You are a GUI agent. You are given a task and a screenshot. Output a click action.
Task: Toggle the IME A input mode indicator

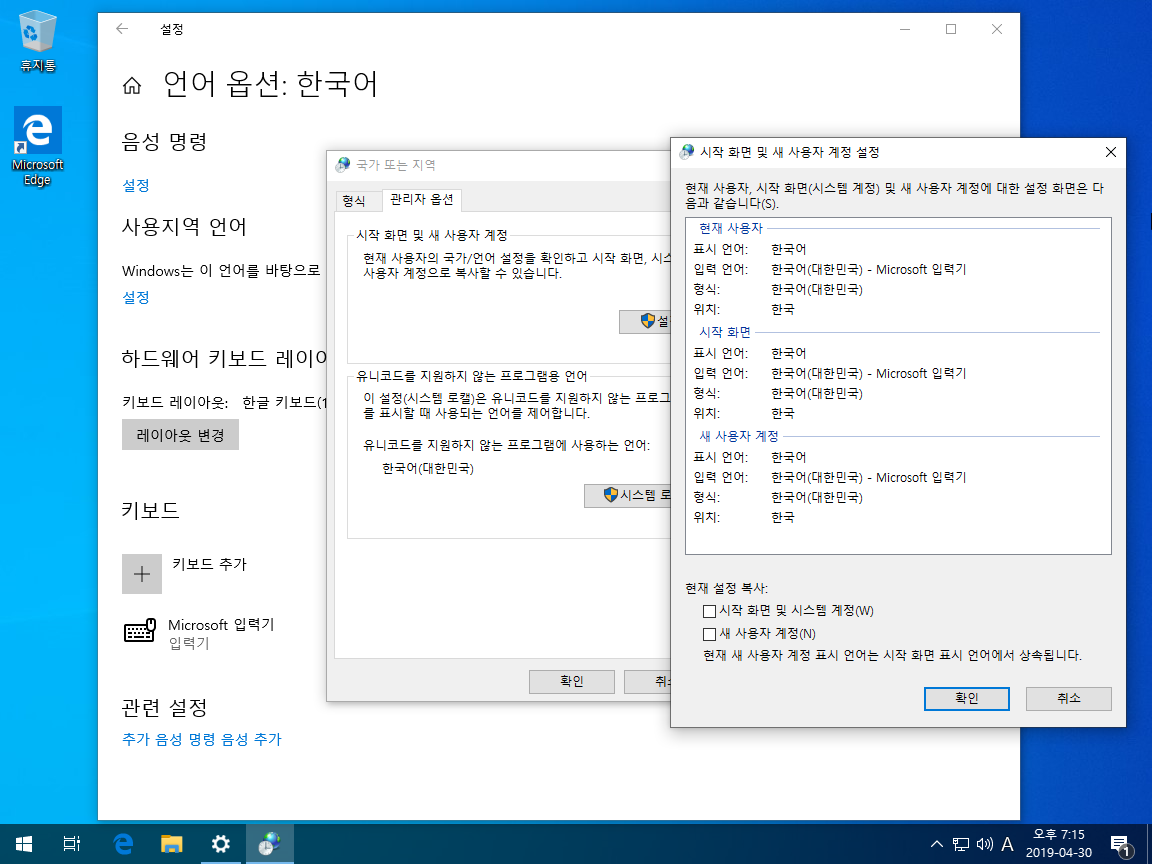(x=1007, y=844)
